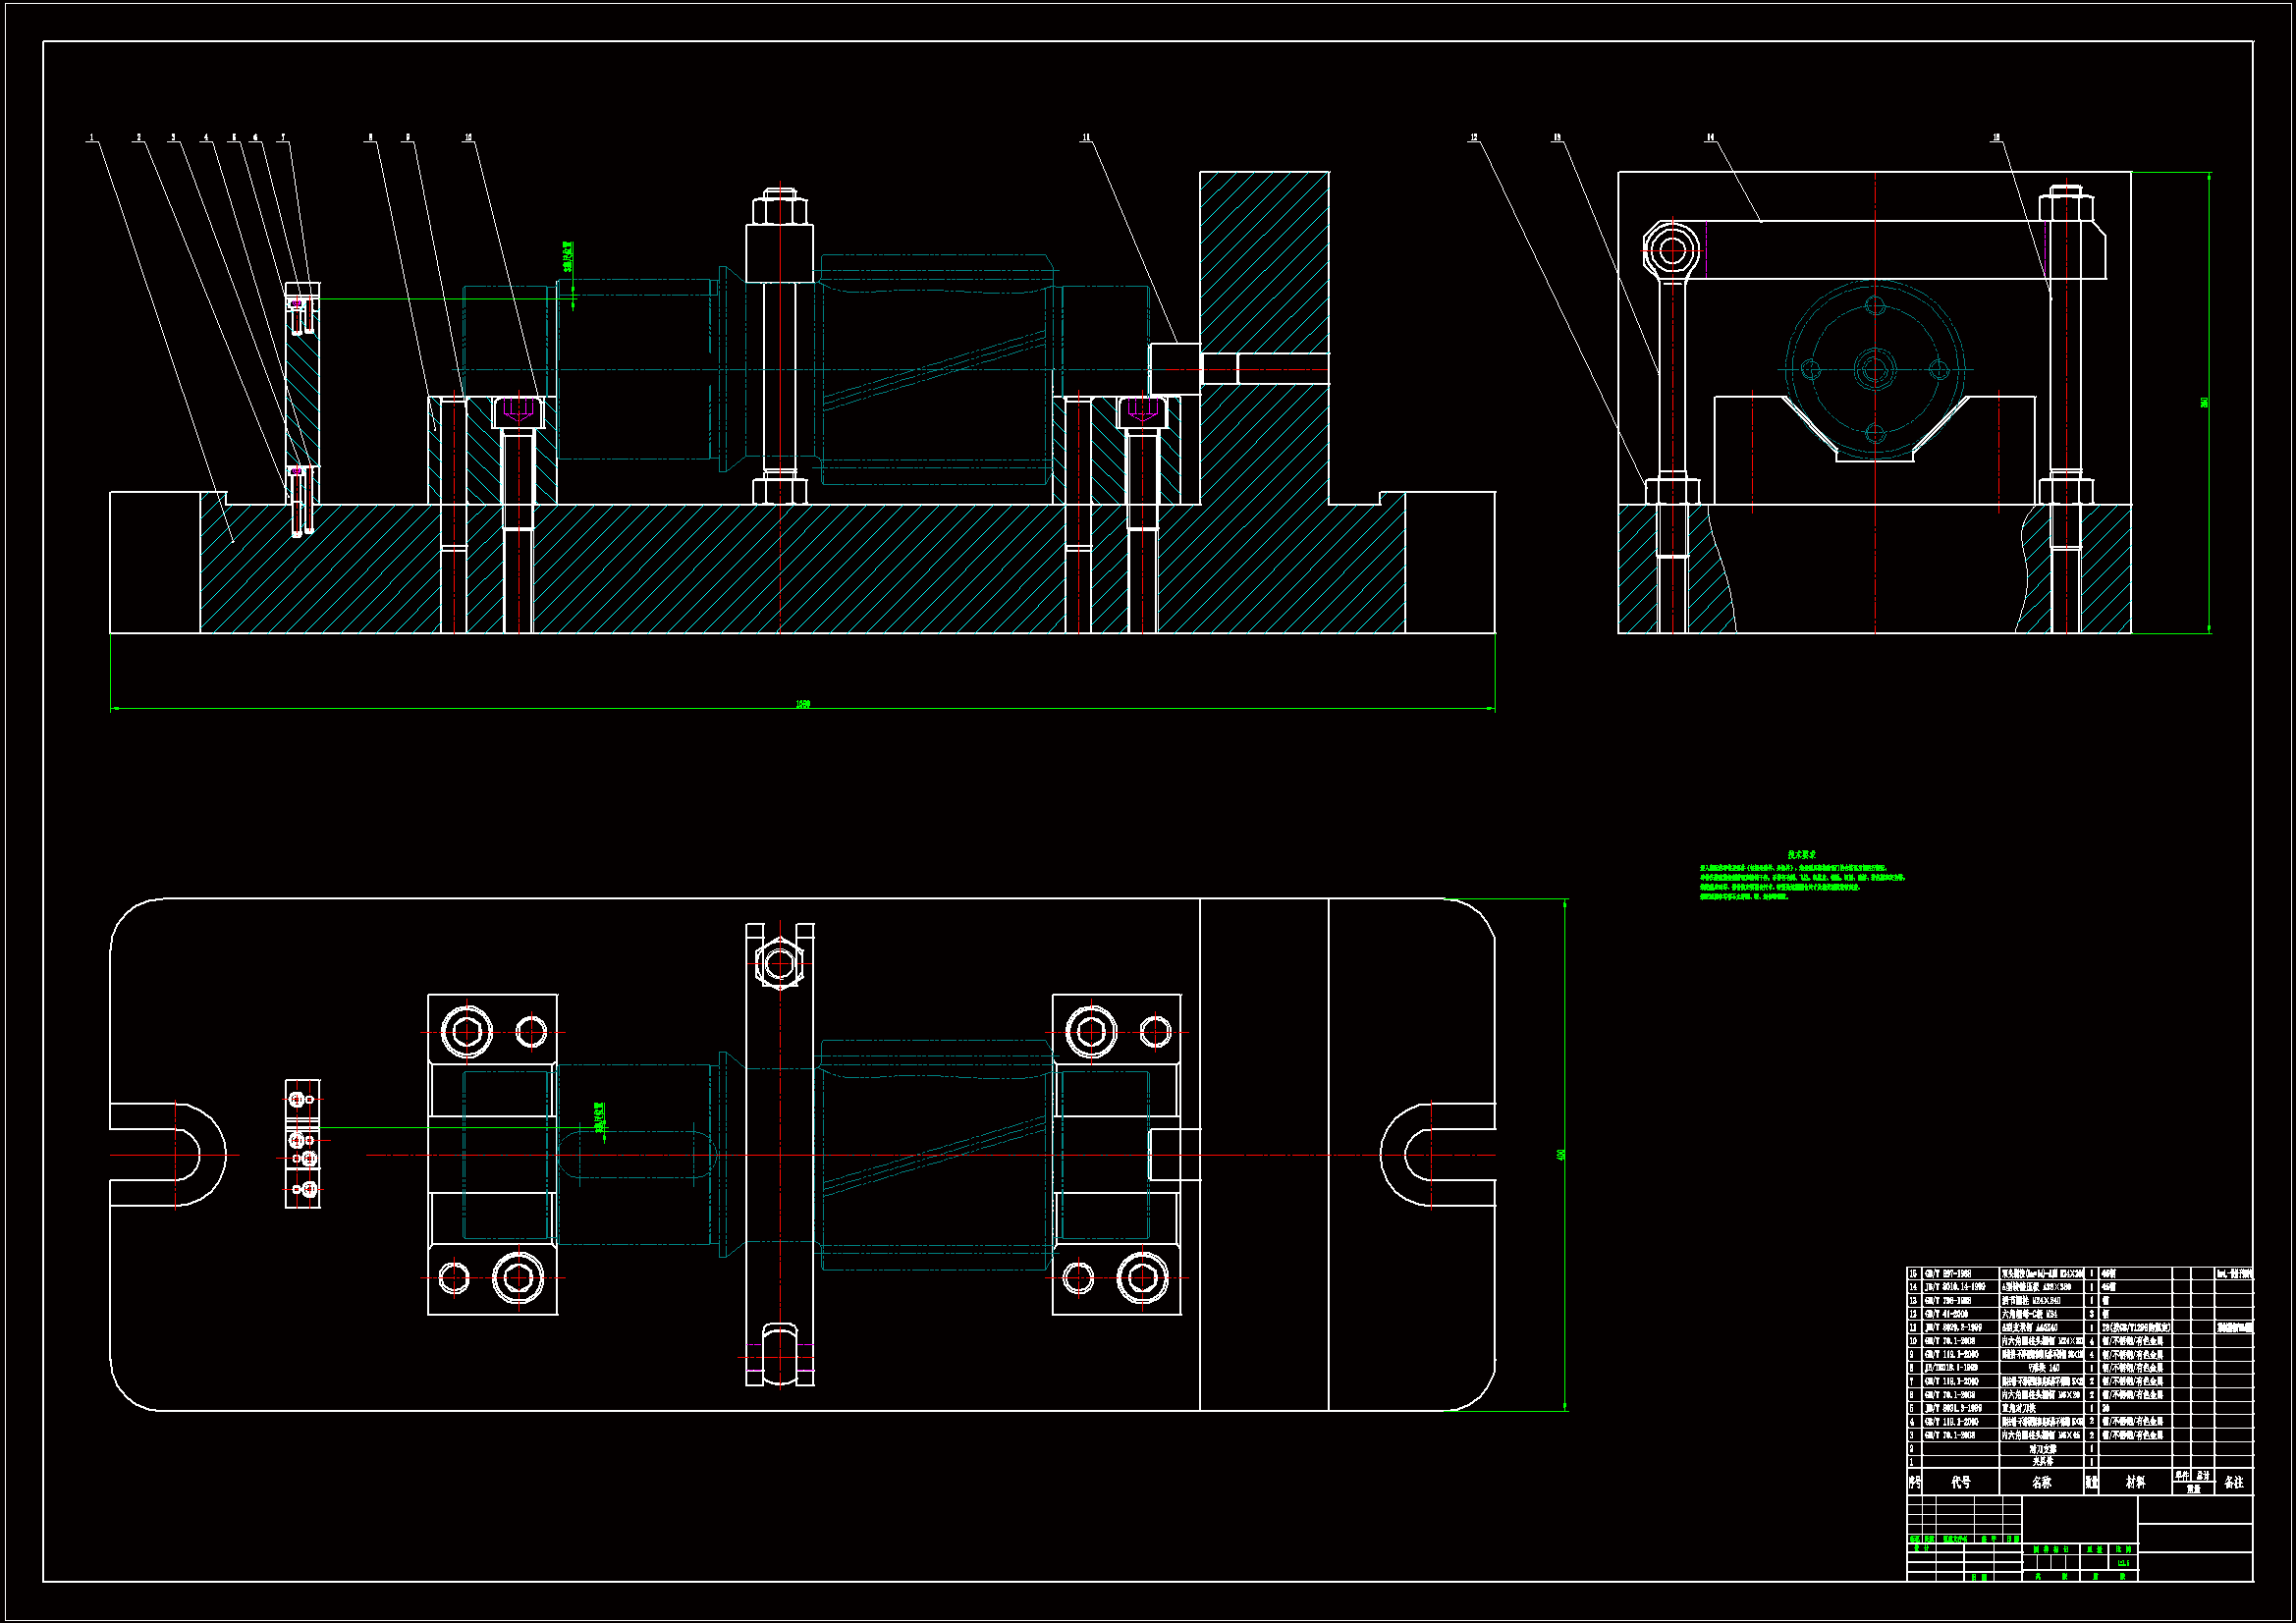Click the side view height dimension text
Viewport: 2296px width, 1623px height.
(2204, 402)
